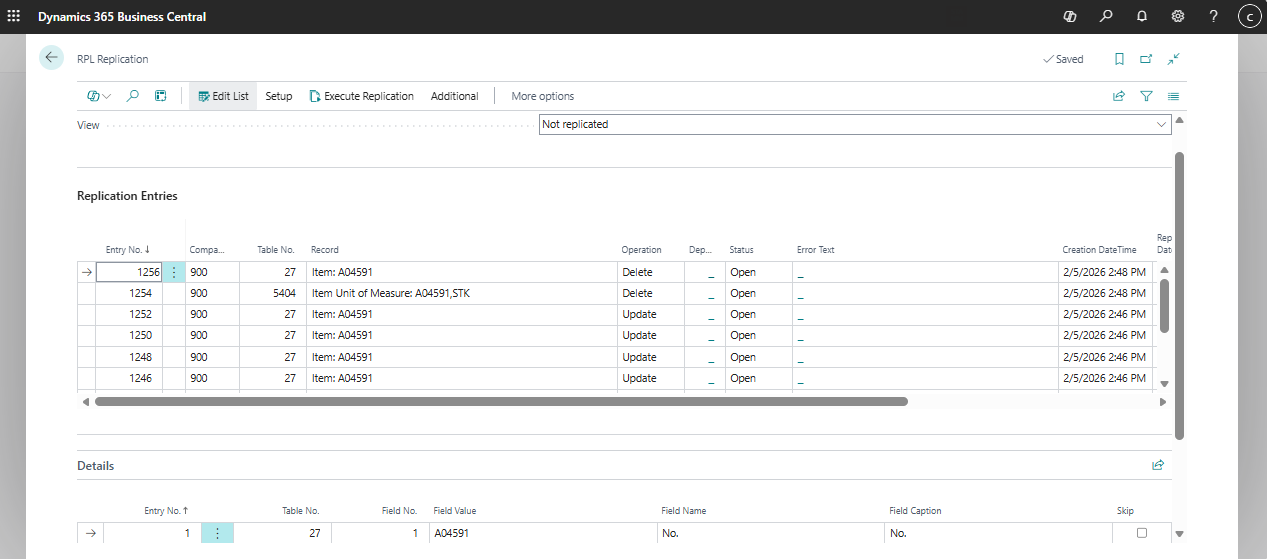Show row options for entry 1256

coord(174,272)
